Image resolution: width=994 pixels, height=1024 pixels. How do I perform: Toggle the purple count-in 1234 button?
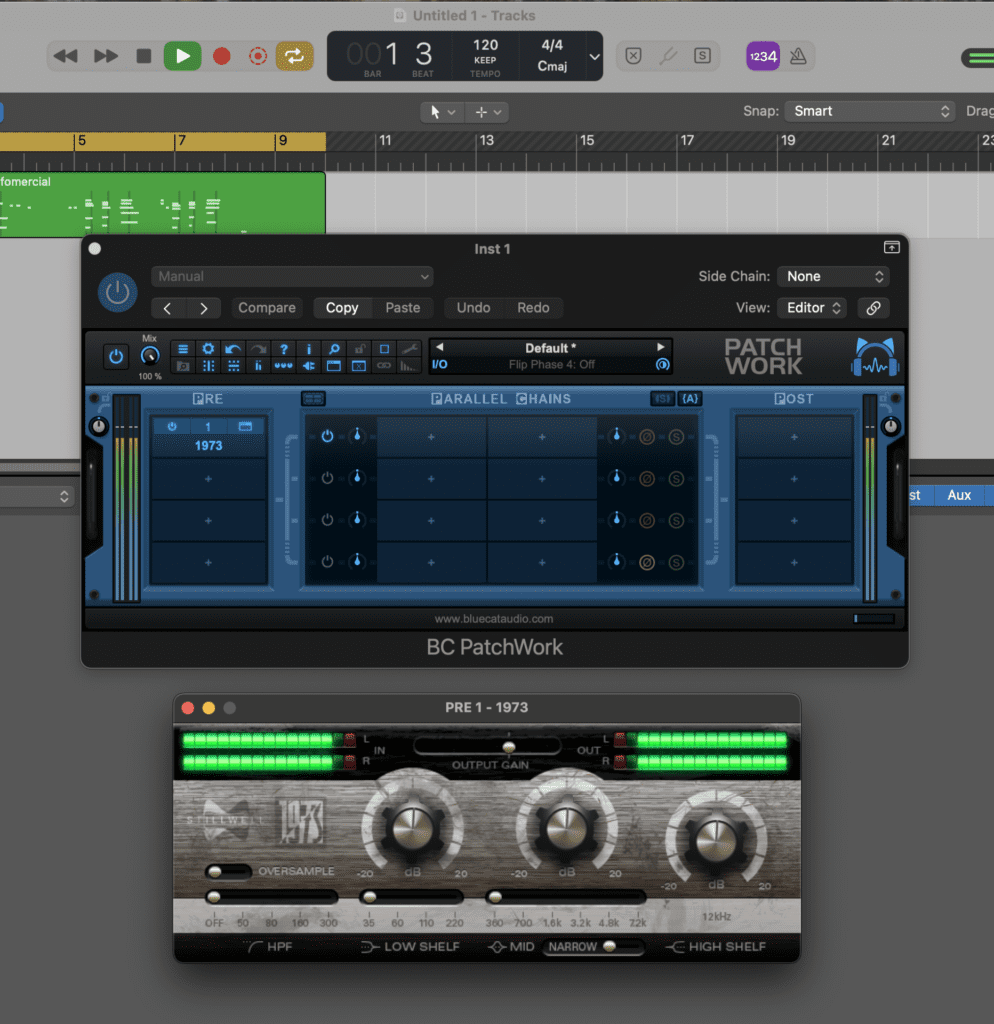pos(763,56)
